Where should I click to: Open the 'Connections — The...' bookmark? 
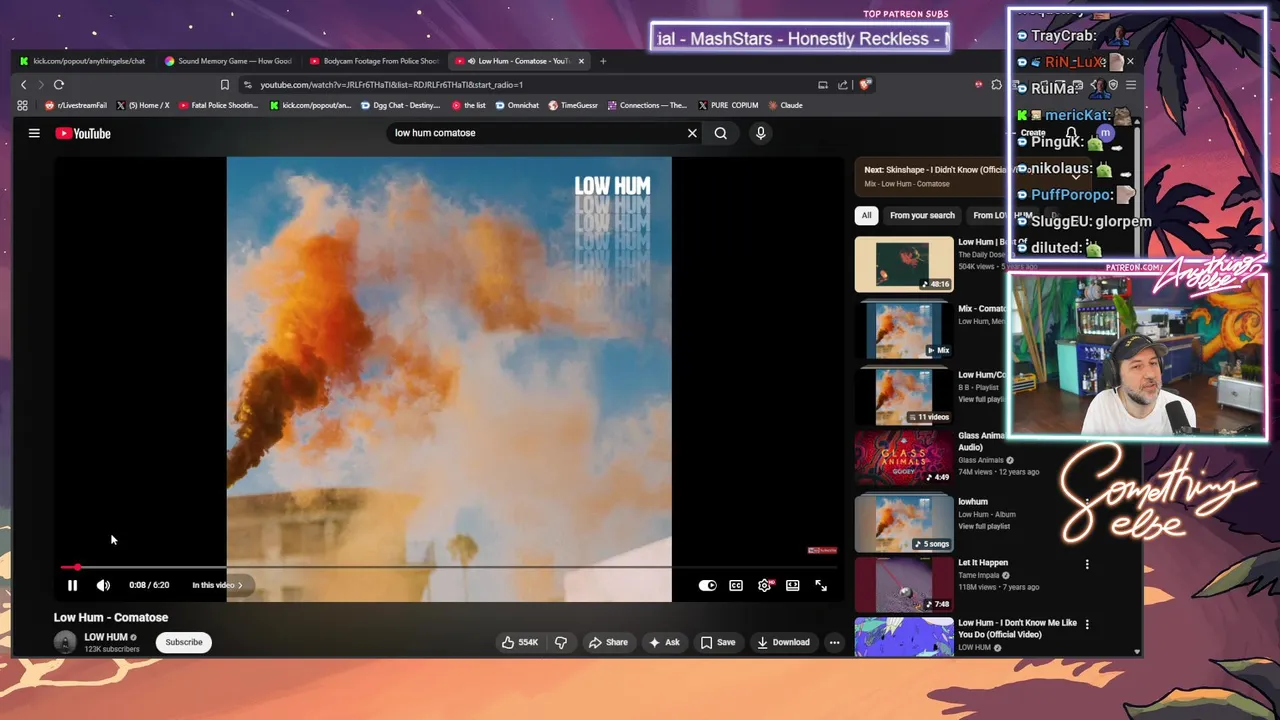(x=646, y=105)
